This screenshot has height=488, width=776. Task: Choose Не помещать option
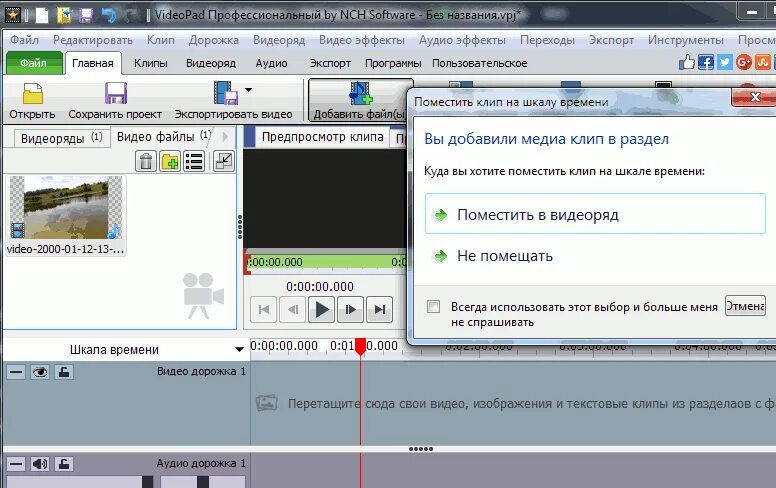(x=595, y=256)
